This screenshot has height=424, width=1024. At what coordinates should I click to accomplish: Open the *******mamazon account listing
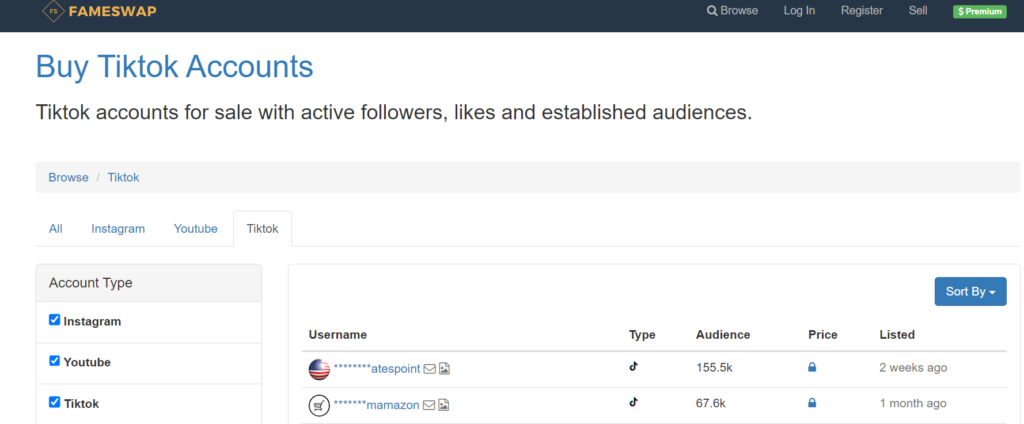coord(376,405)
